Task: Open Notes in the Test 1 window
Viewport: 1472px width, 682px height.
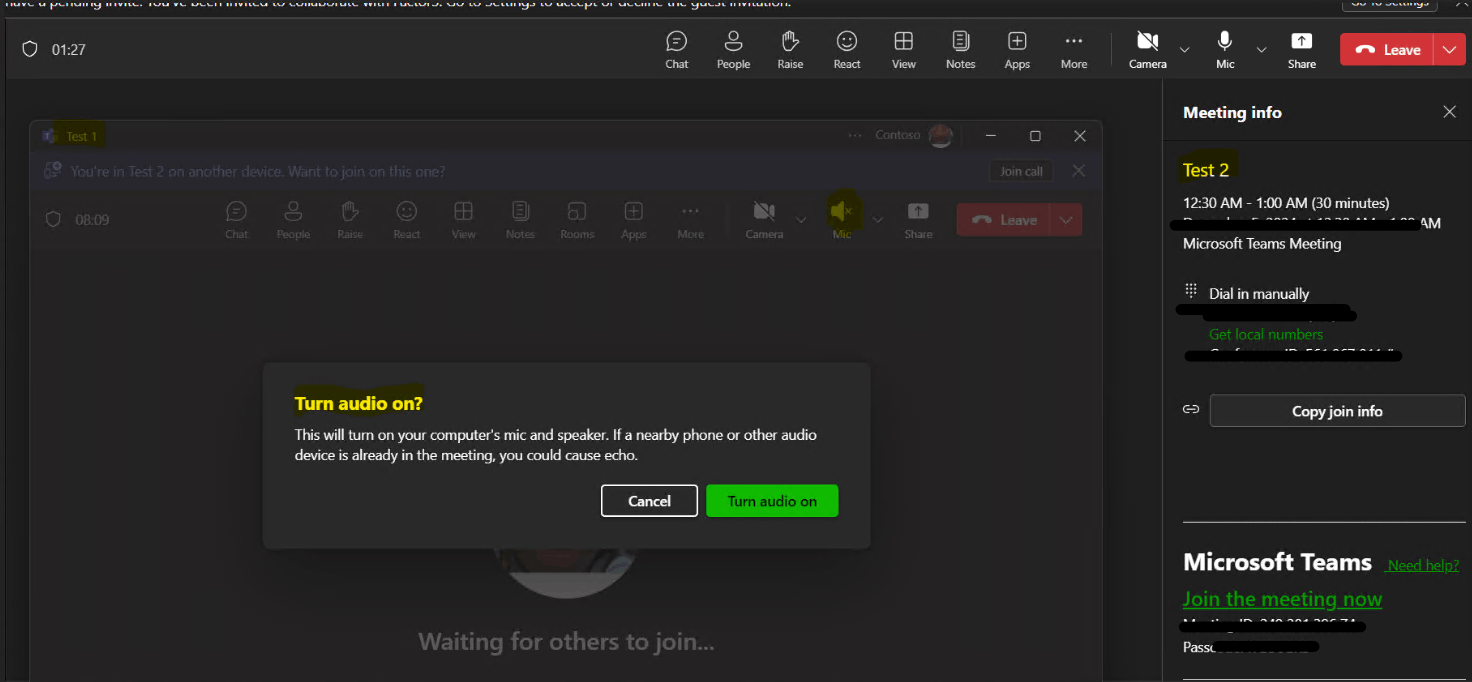Action: pyautogui.click(x=520, y=220)
